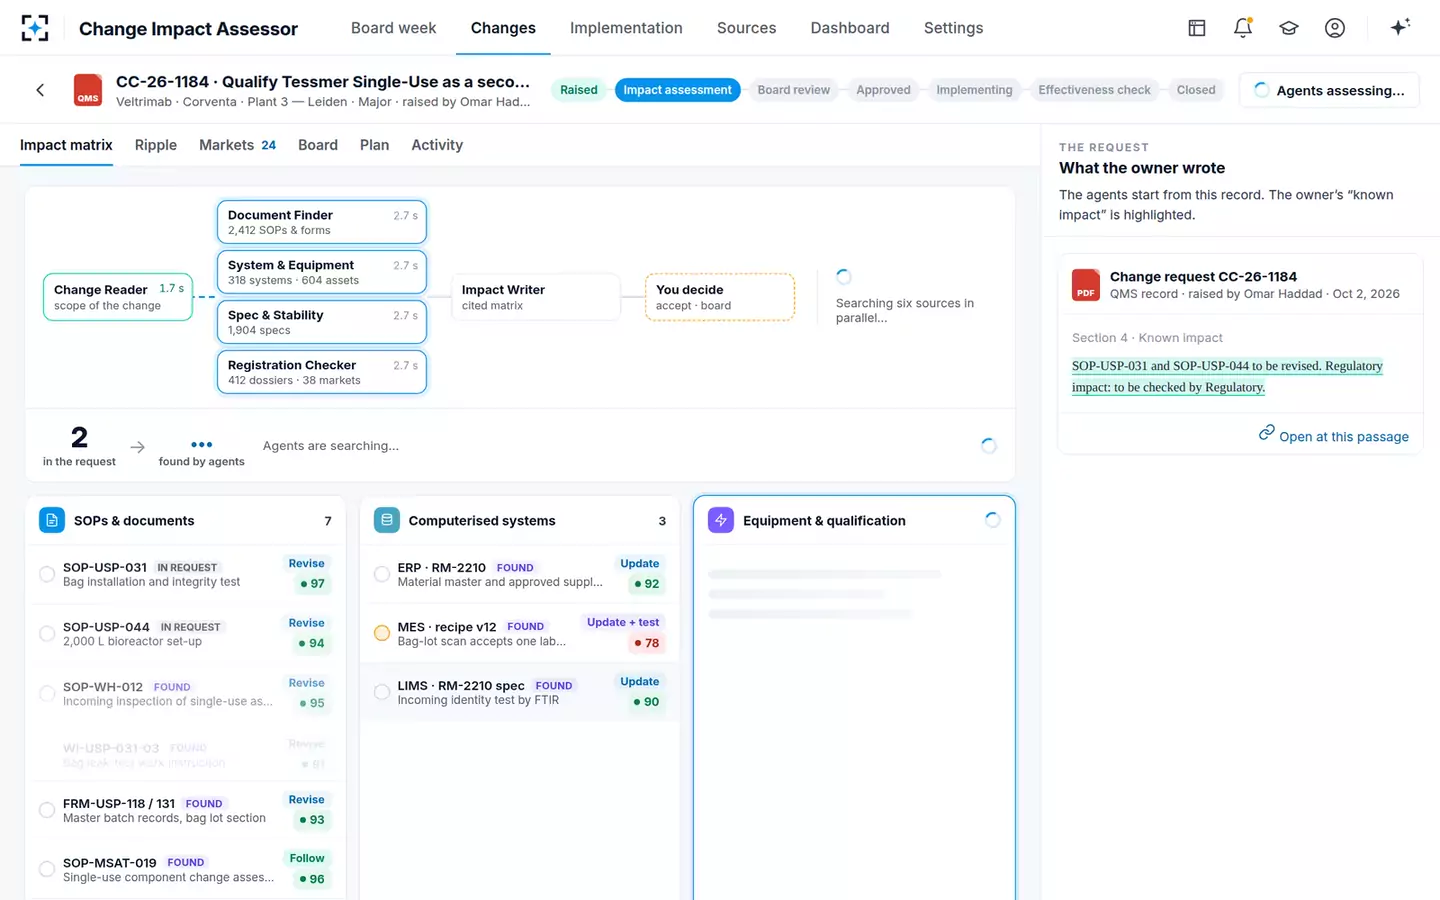Click the Update + test badge for MES
This screenshot has width=1440, height=900.
click(x=623, y=622)
